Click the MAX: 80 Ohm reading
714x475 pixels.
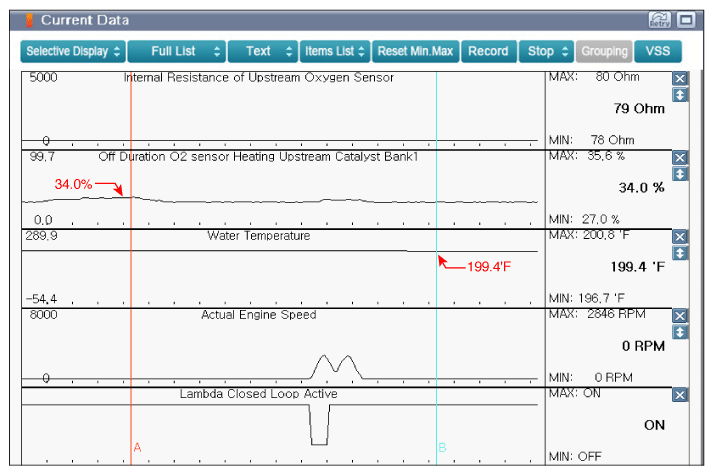coord(594,77)
